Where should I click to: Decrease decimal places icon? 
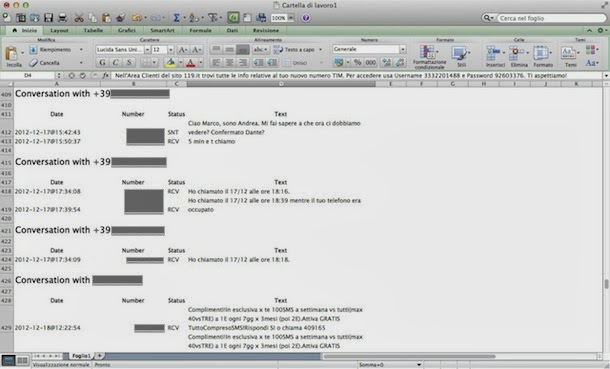pyautogui.click(x=400, y=62)
